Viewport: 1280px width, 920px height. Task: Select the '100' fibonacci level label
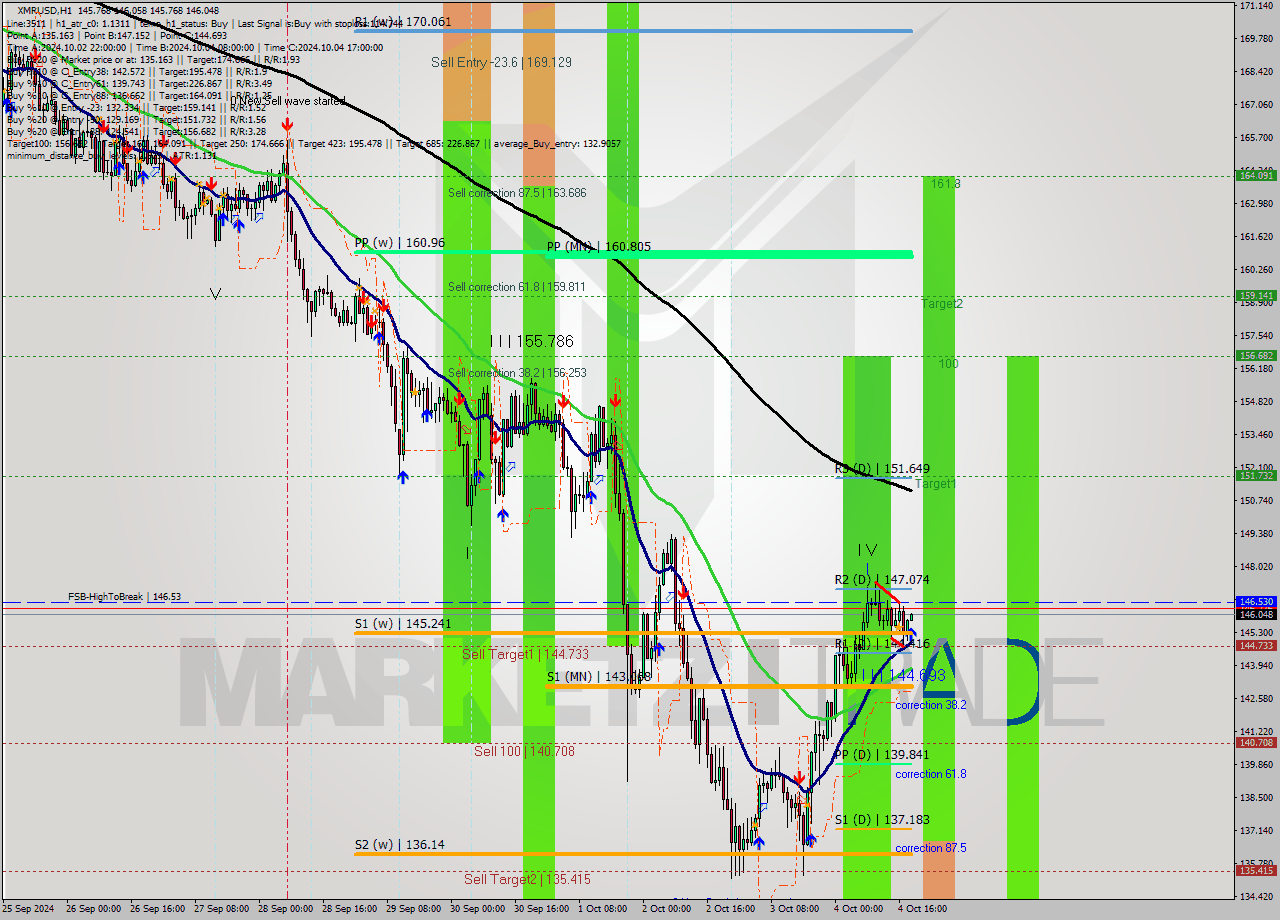(948, 364)
